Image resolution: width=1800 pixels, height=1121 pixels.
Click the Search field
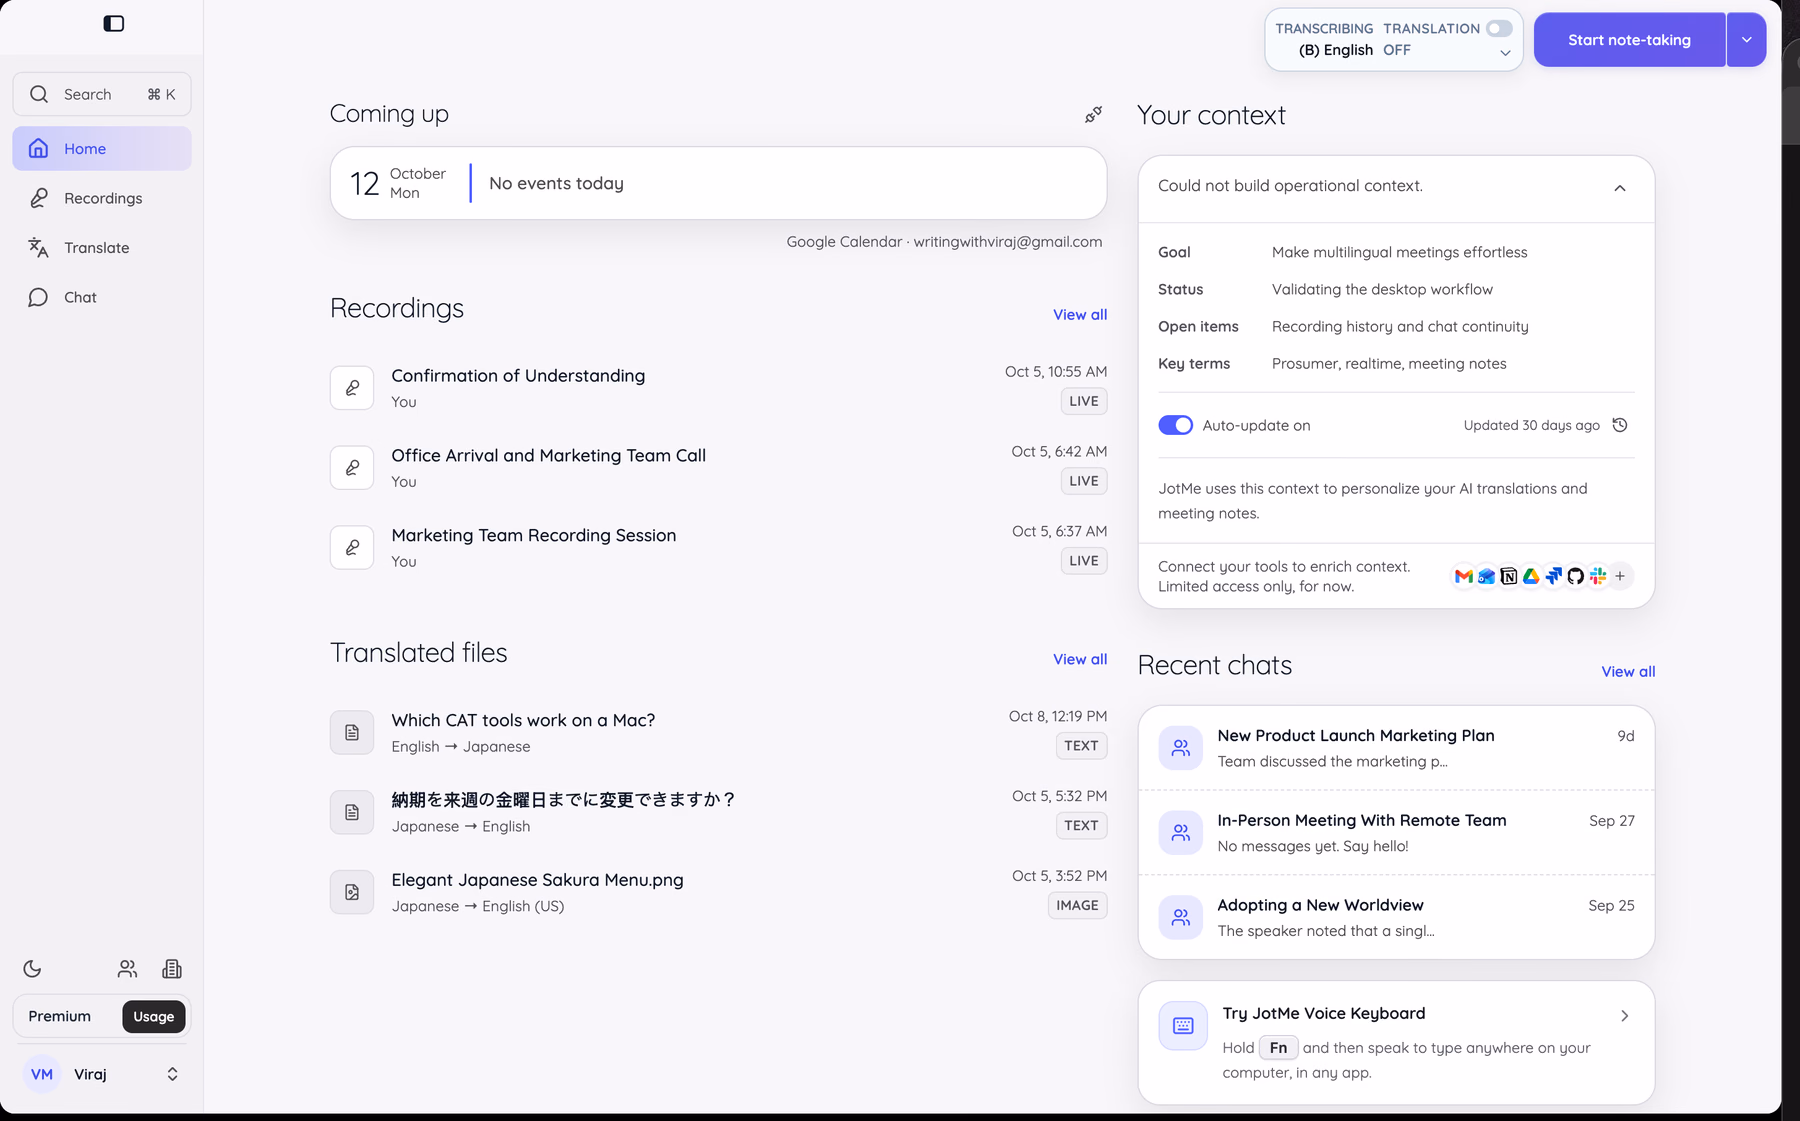(102, 94)
